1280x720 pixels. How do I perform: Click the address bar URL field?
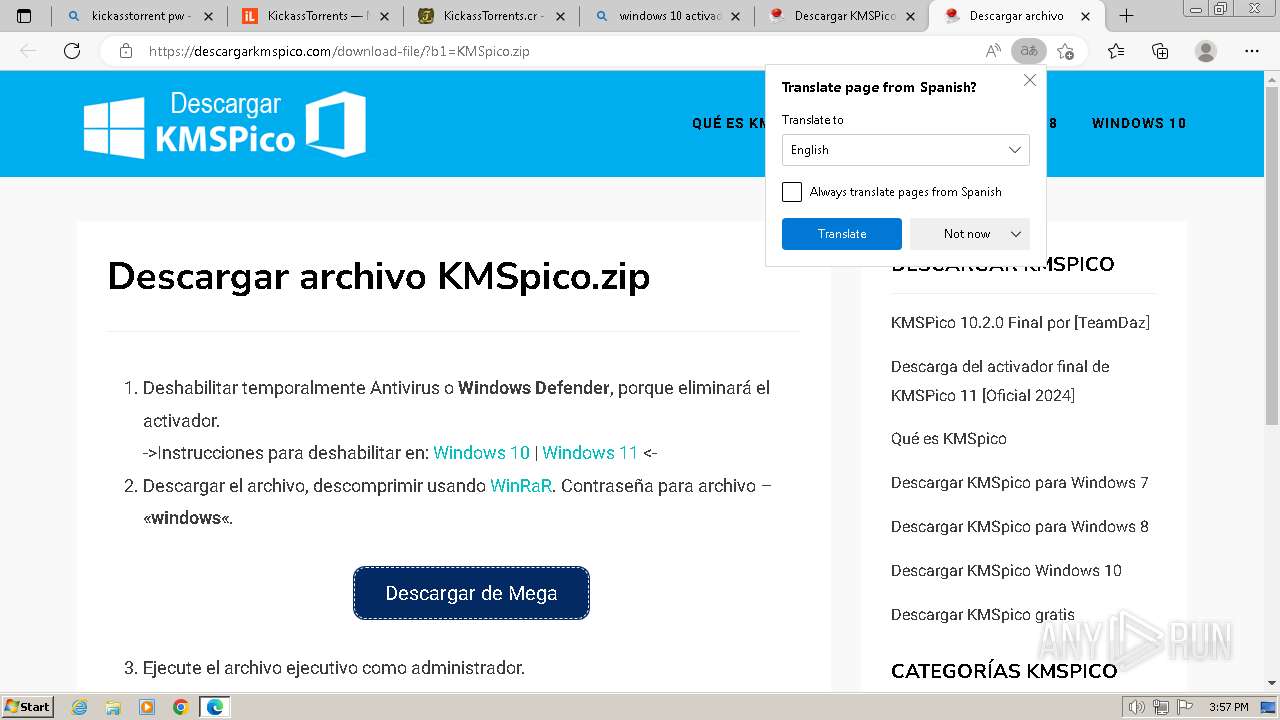point(560,51)
